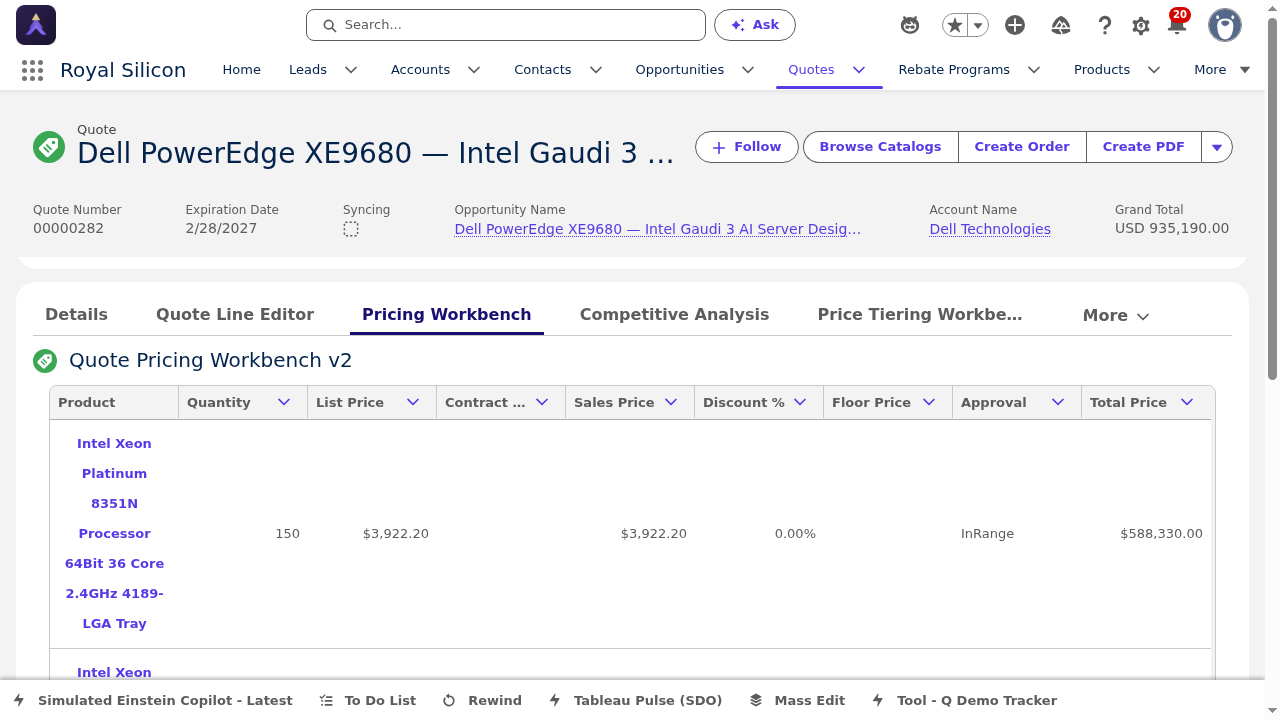
Task: Open the Rewind utility item
Action: pos(482,700)
